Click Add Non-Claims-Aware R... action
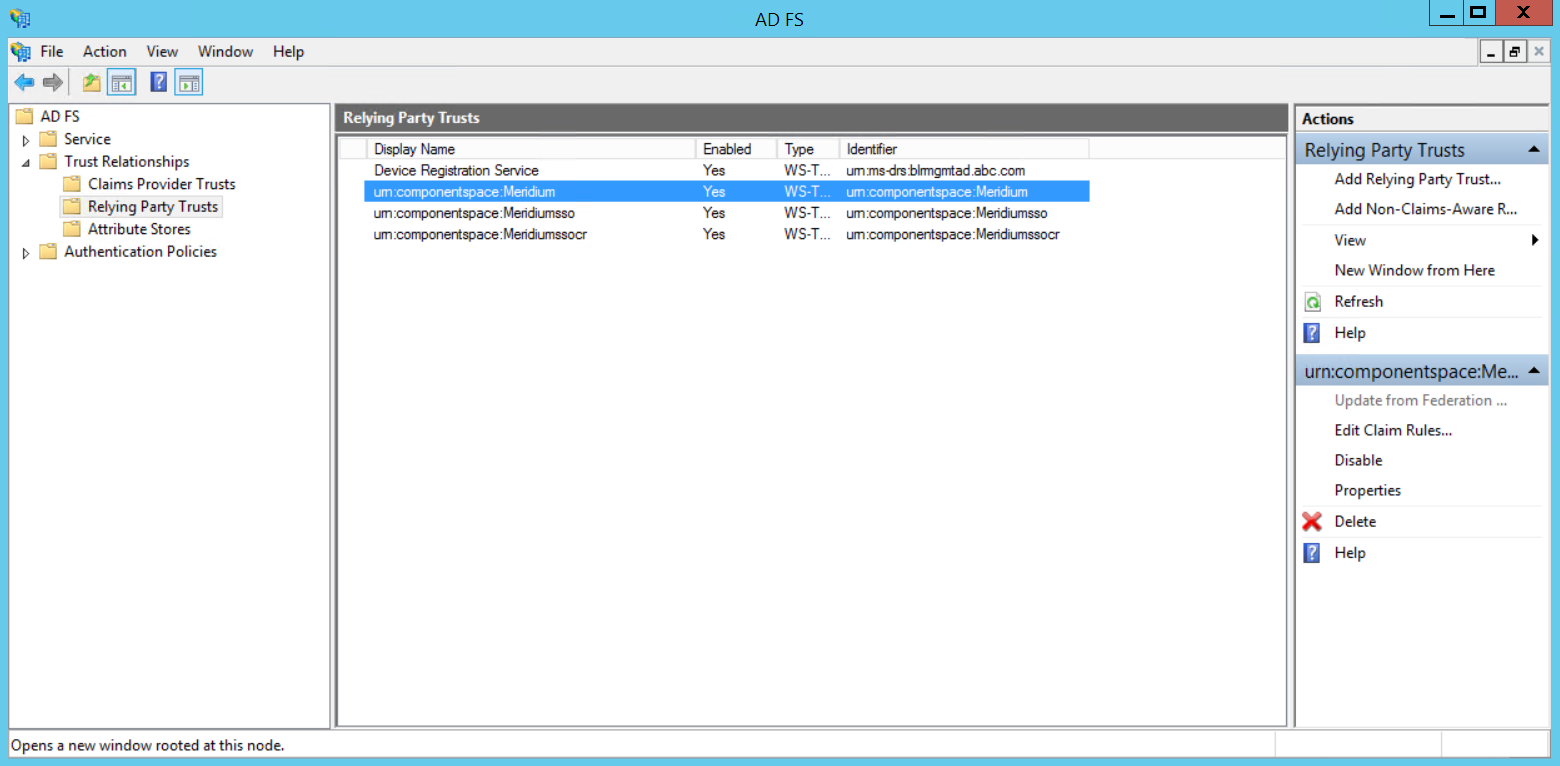Image resolution: width=1560 pixels, height=766 pixels. pos(1426,209)
